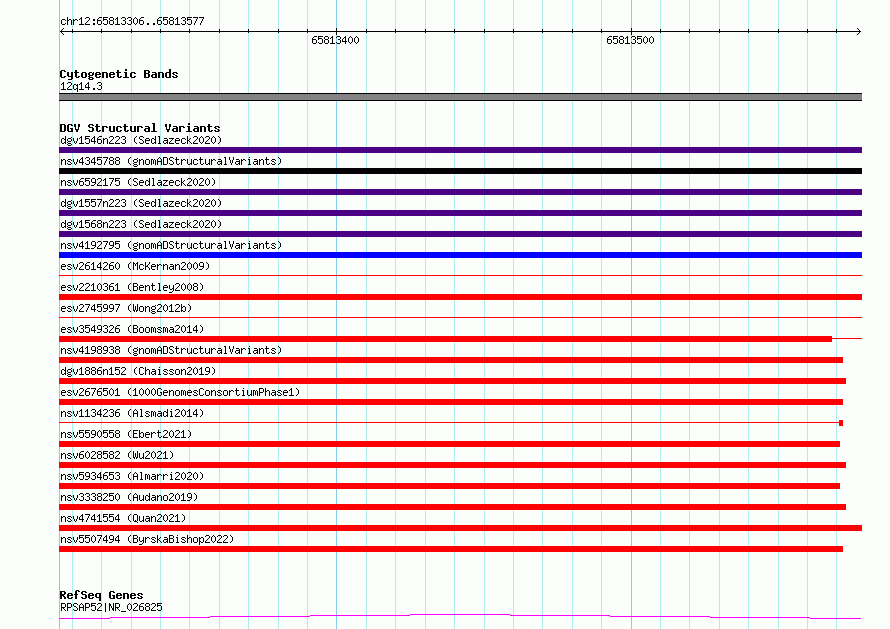This screenshot has width=890, height=629.
Task: Click the red bar under nsv3338250
Action: pos(452,507)
